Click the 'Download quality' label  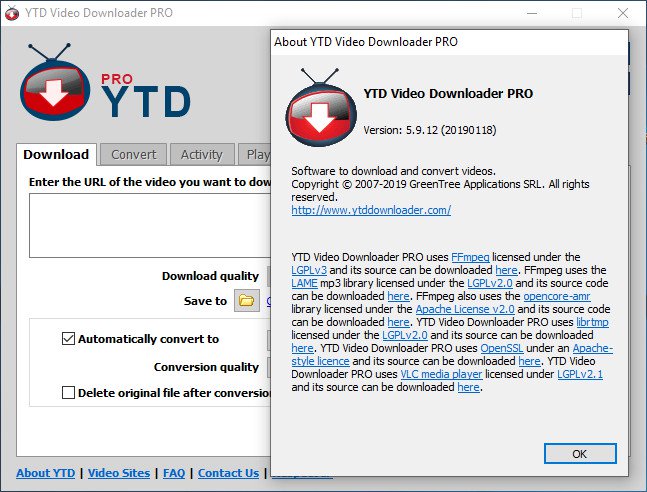click(210, 276)
